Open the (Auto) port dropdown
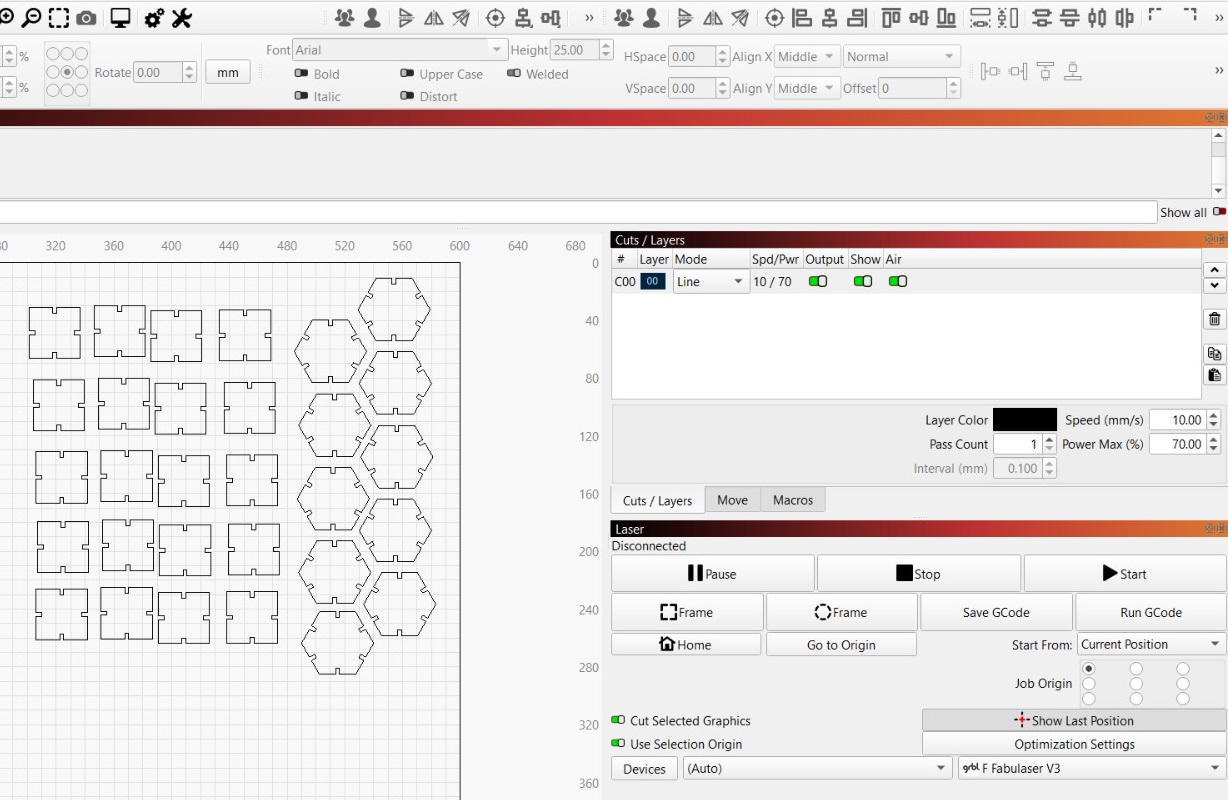1228x800 pixels. click(x=817, y=768)
